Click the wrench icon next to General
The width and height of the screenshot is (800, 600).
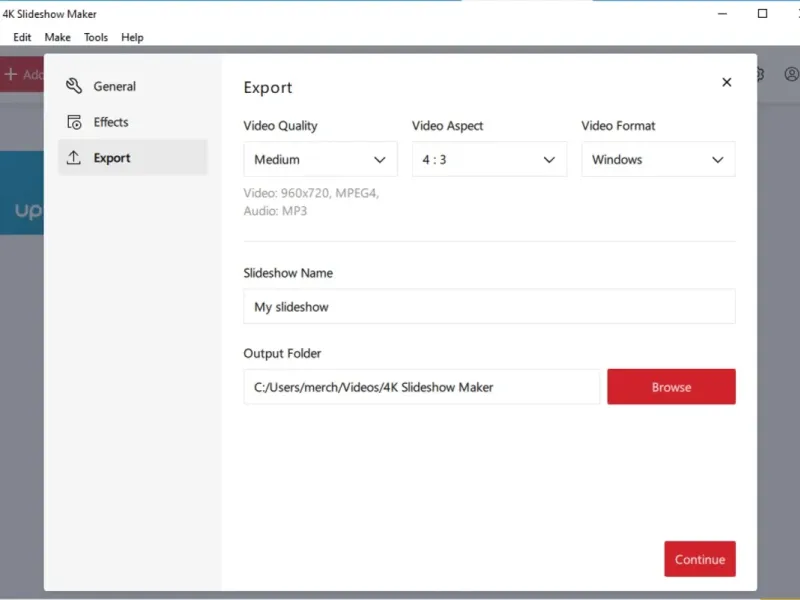click(x=74, y=86)
